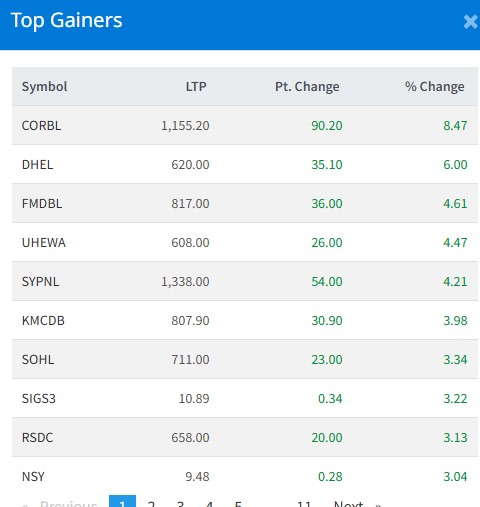Open the DHEL stock symbol
This screenshot has height=507, width=480.
tap(37, 165)
